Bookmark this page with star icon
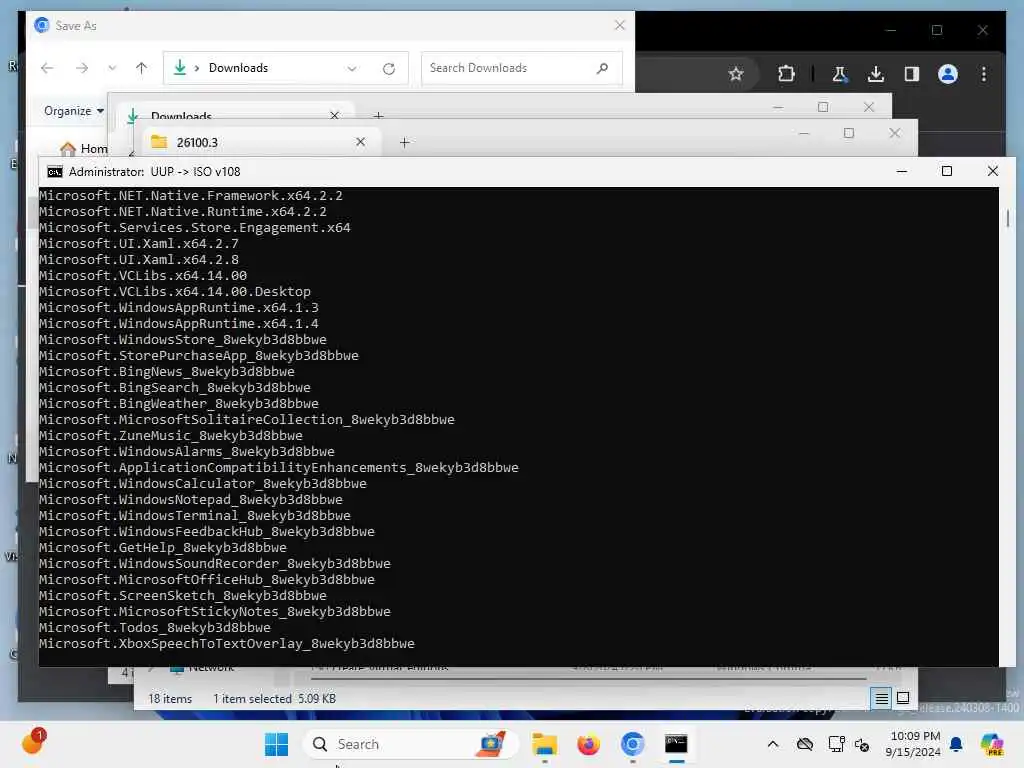 click(x=736, y=74)
